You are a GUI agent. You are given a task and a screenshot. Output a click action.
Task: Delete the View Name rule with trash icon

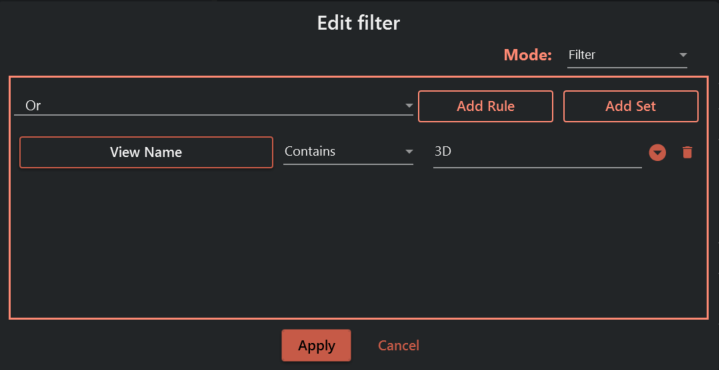point(687,152)
